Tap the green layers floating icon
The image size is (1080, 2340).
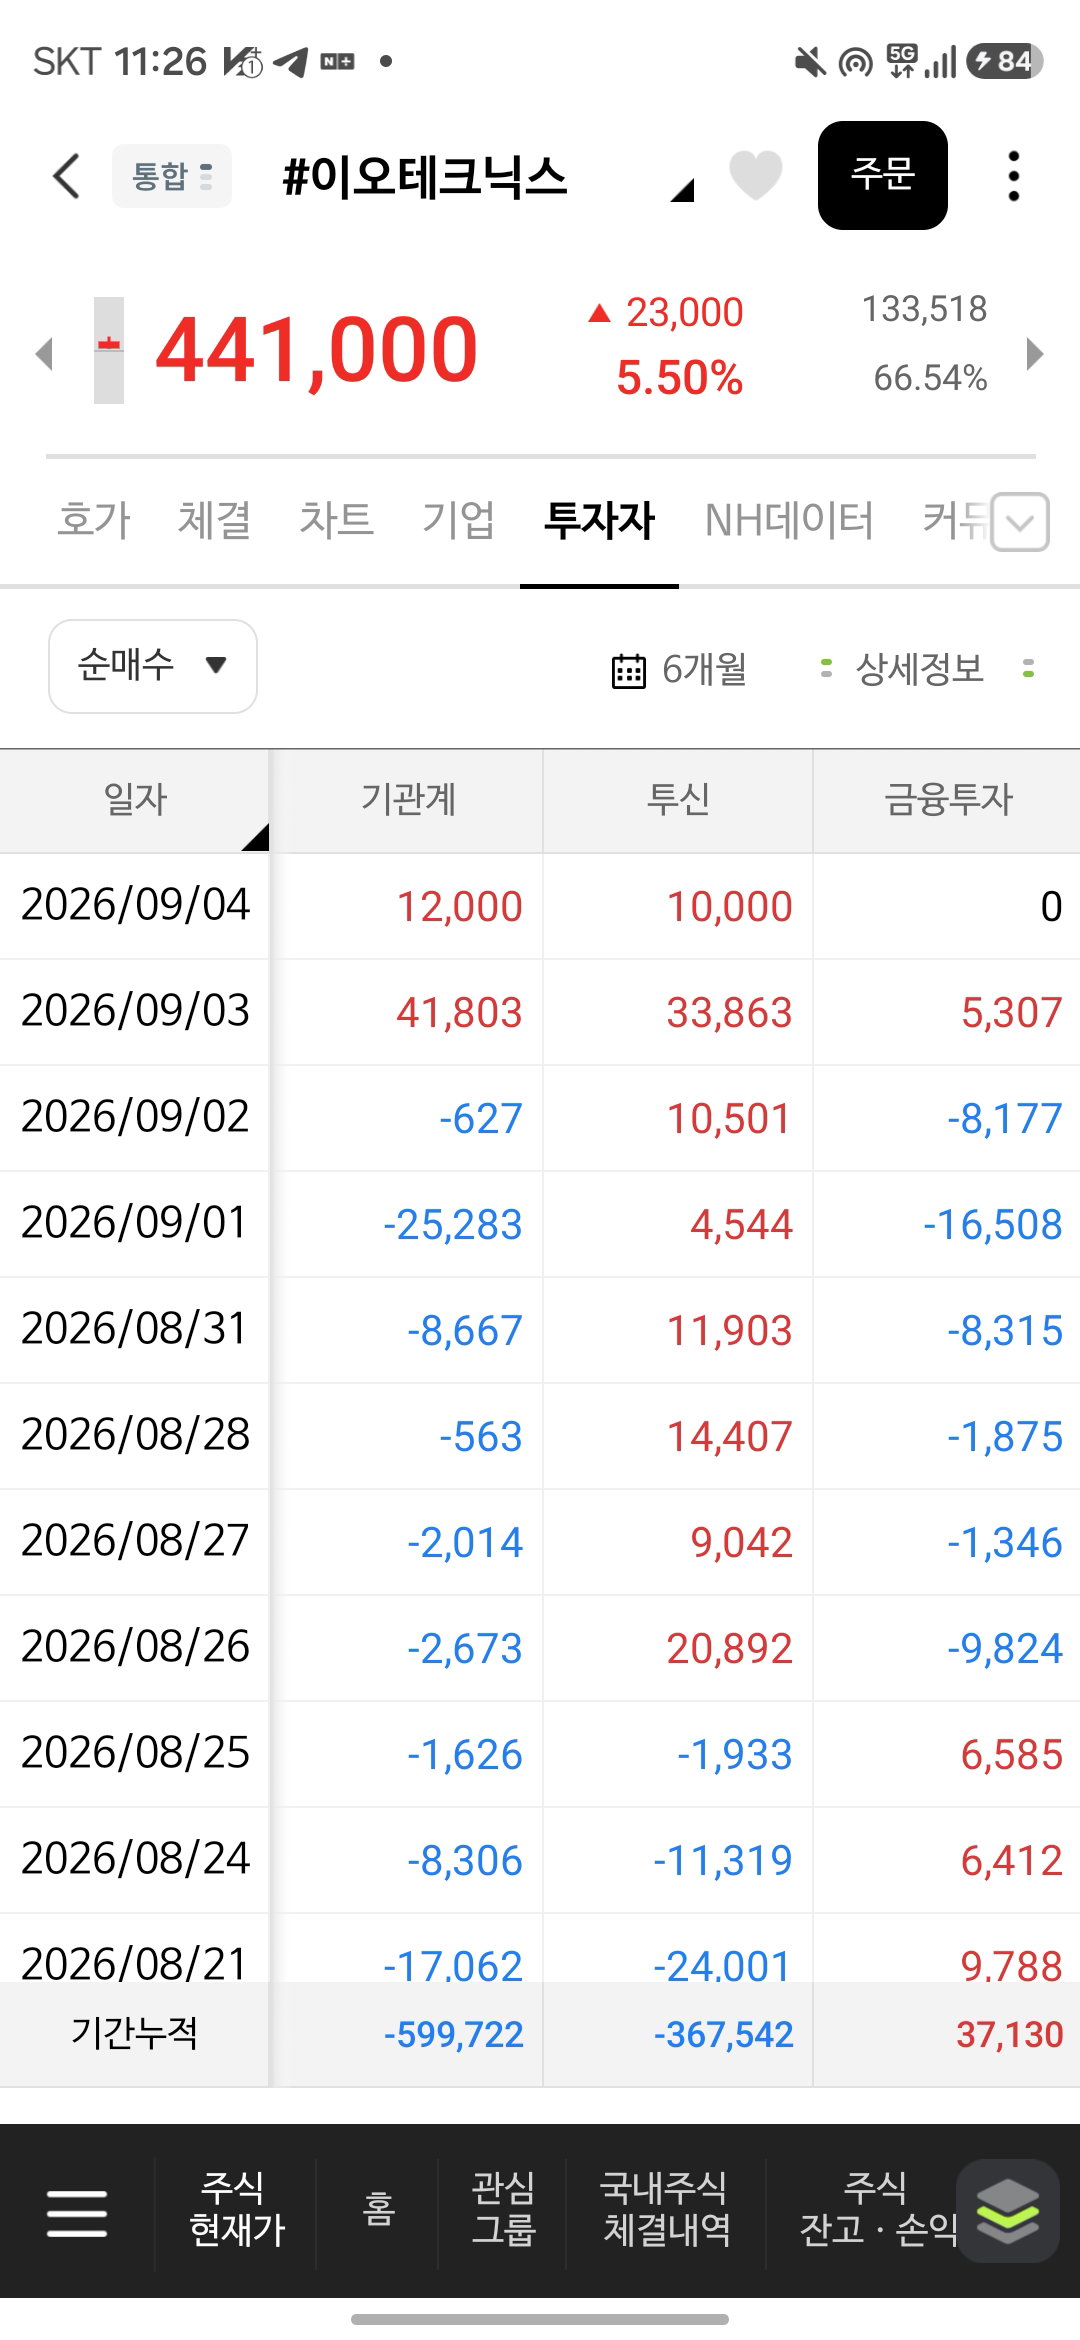coord(1008,2211)
